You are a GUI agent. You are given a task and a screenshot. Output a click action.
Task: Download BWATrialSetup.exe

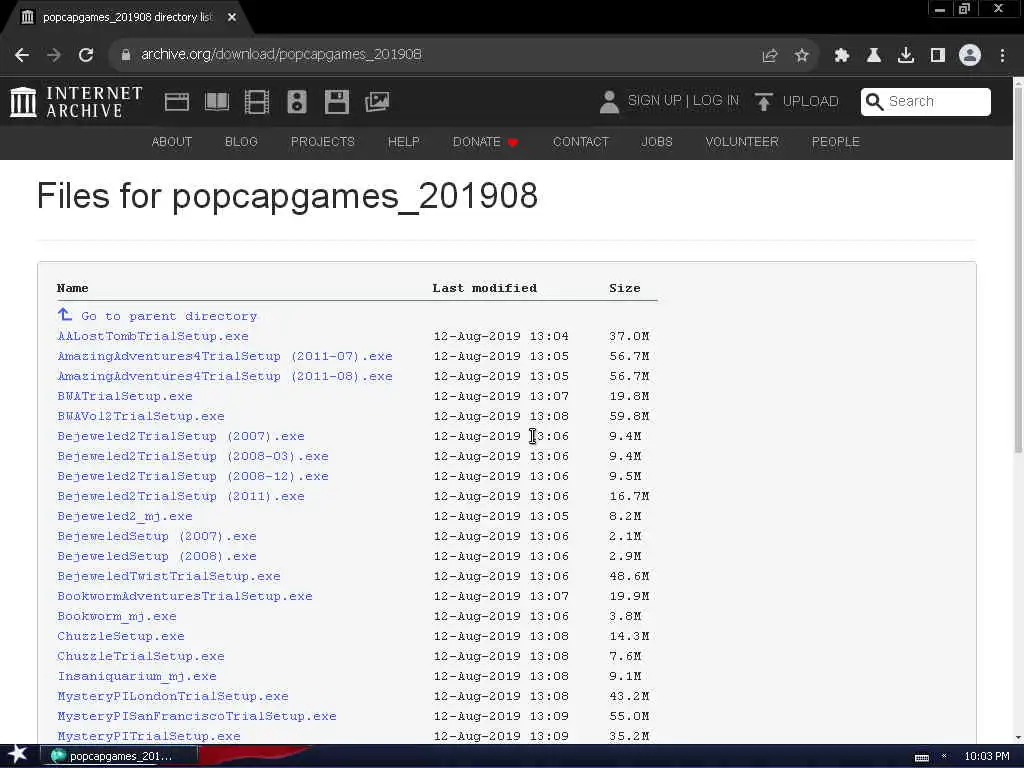125,396
